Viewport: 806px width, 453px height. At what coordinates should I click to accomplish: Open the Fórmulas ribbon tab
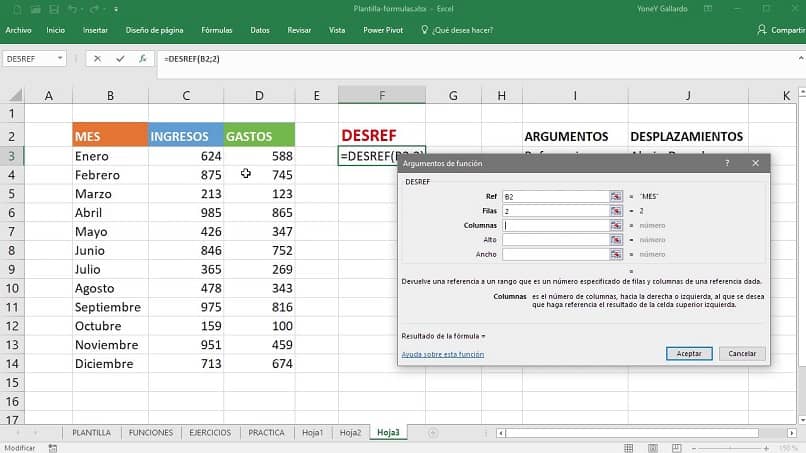[215, 30]
